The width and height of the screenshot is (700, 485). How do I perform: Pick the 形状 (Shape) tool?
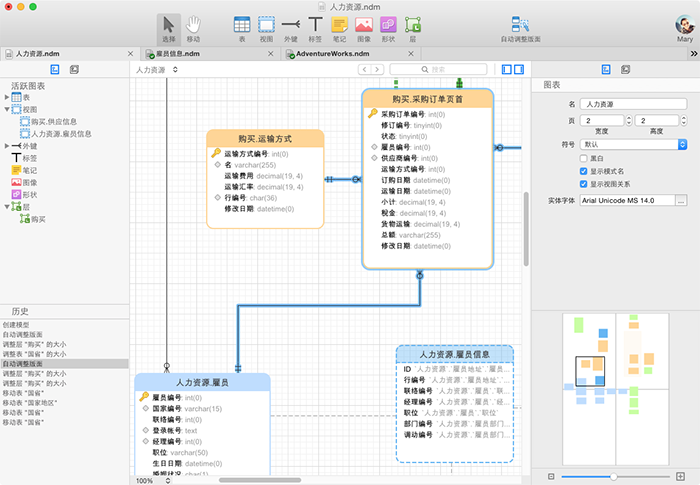tap(388, 29)
